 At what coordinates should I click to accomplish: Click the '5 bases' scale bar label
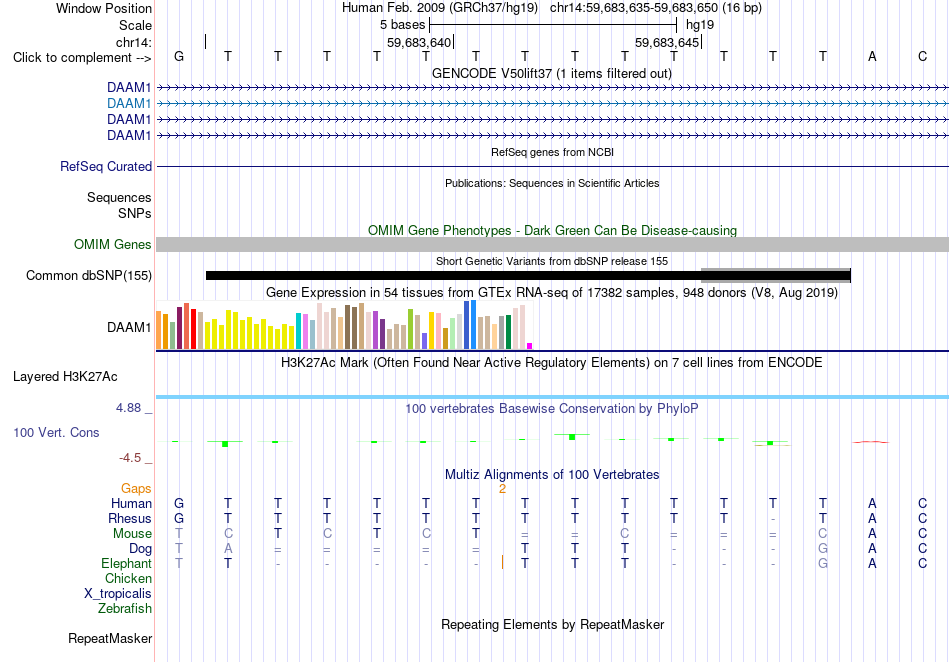(402, 25)
